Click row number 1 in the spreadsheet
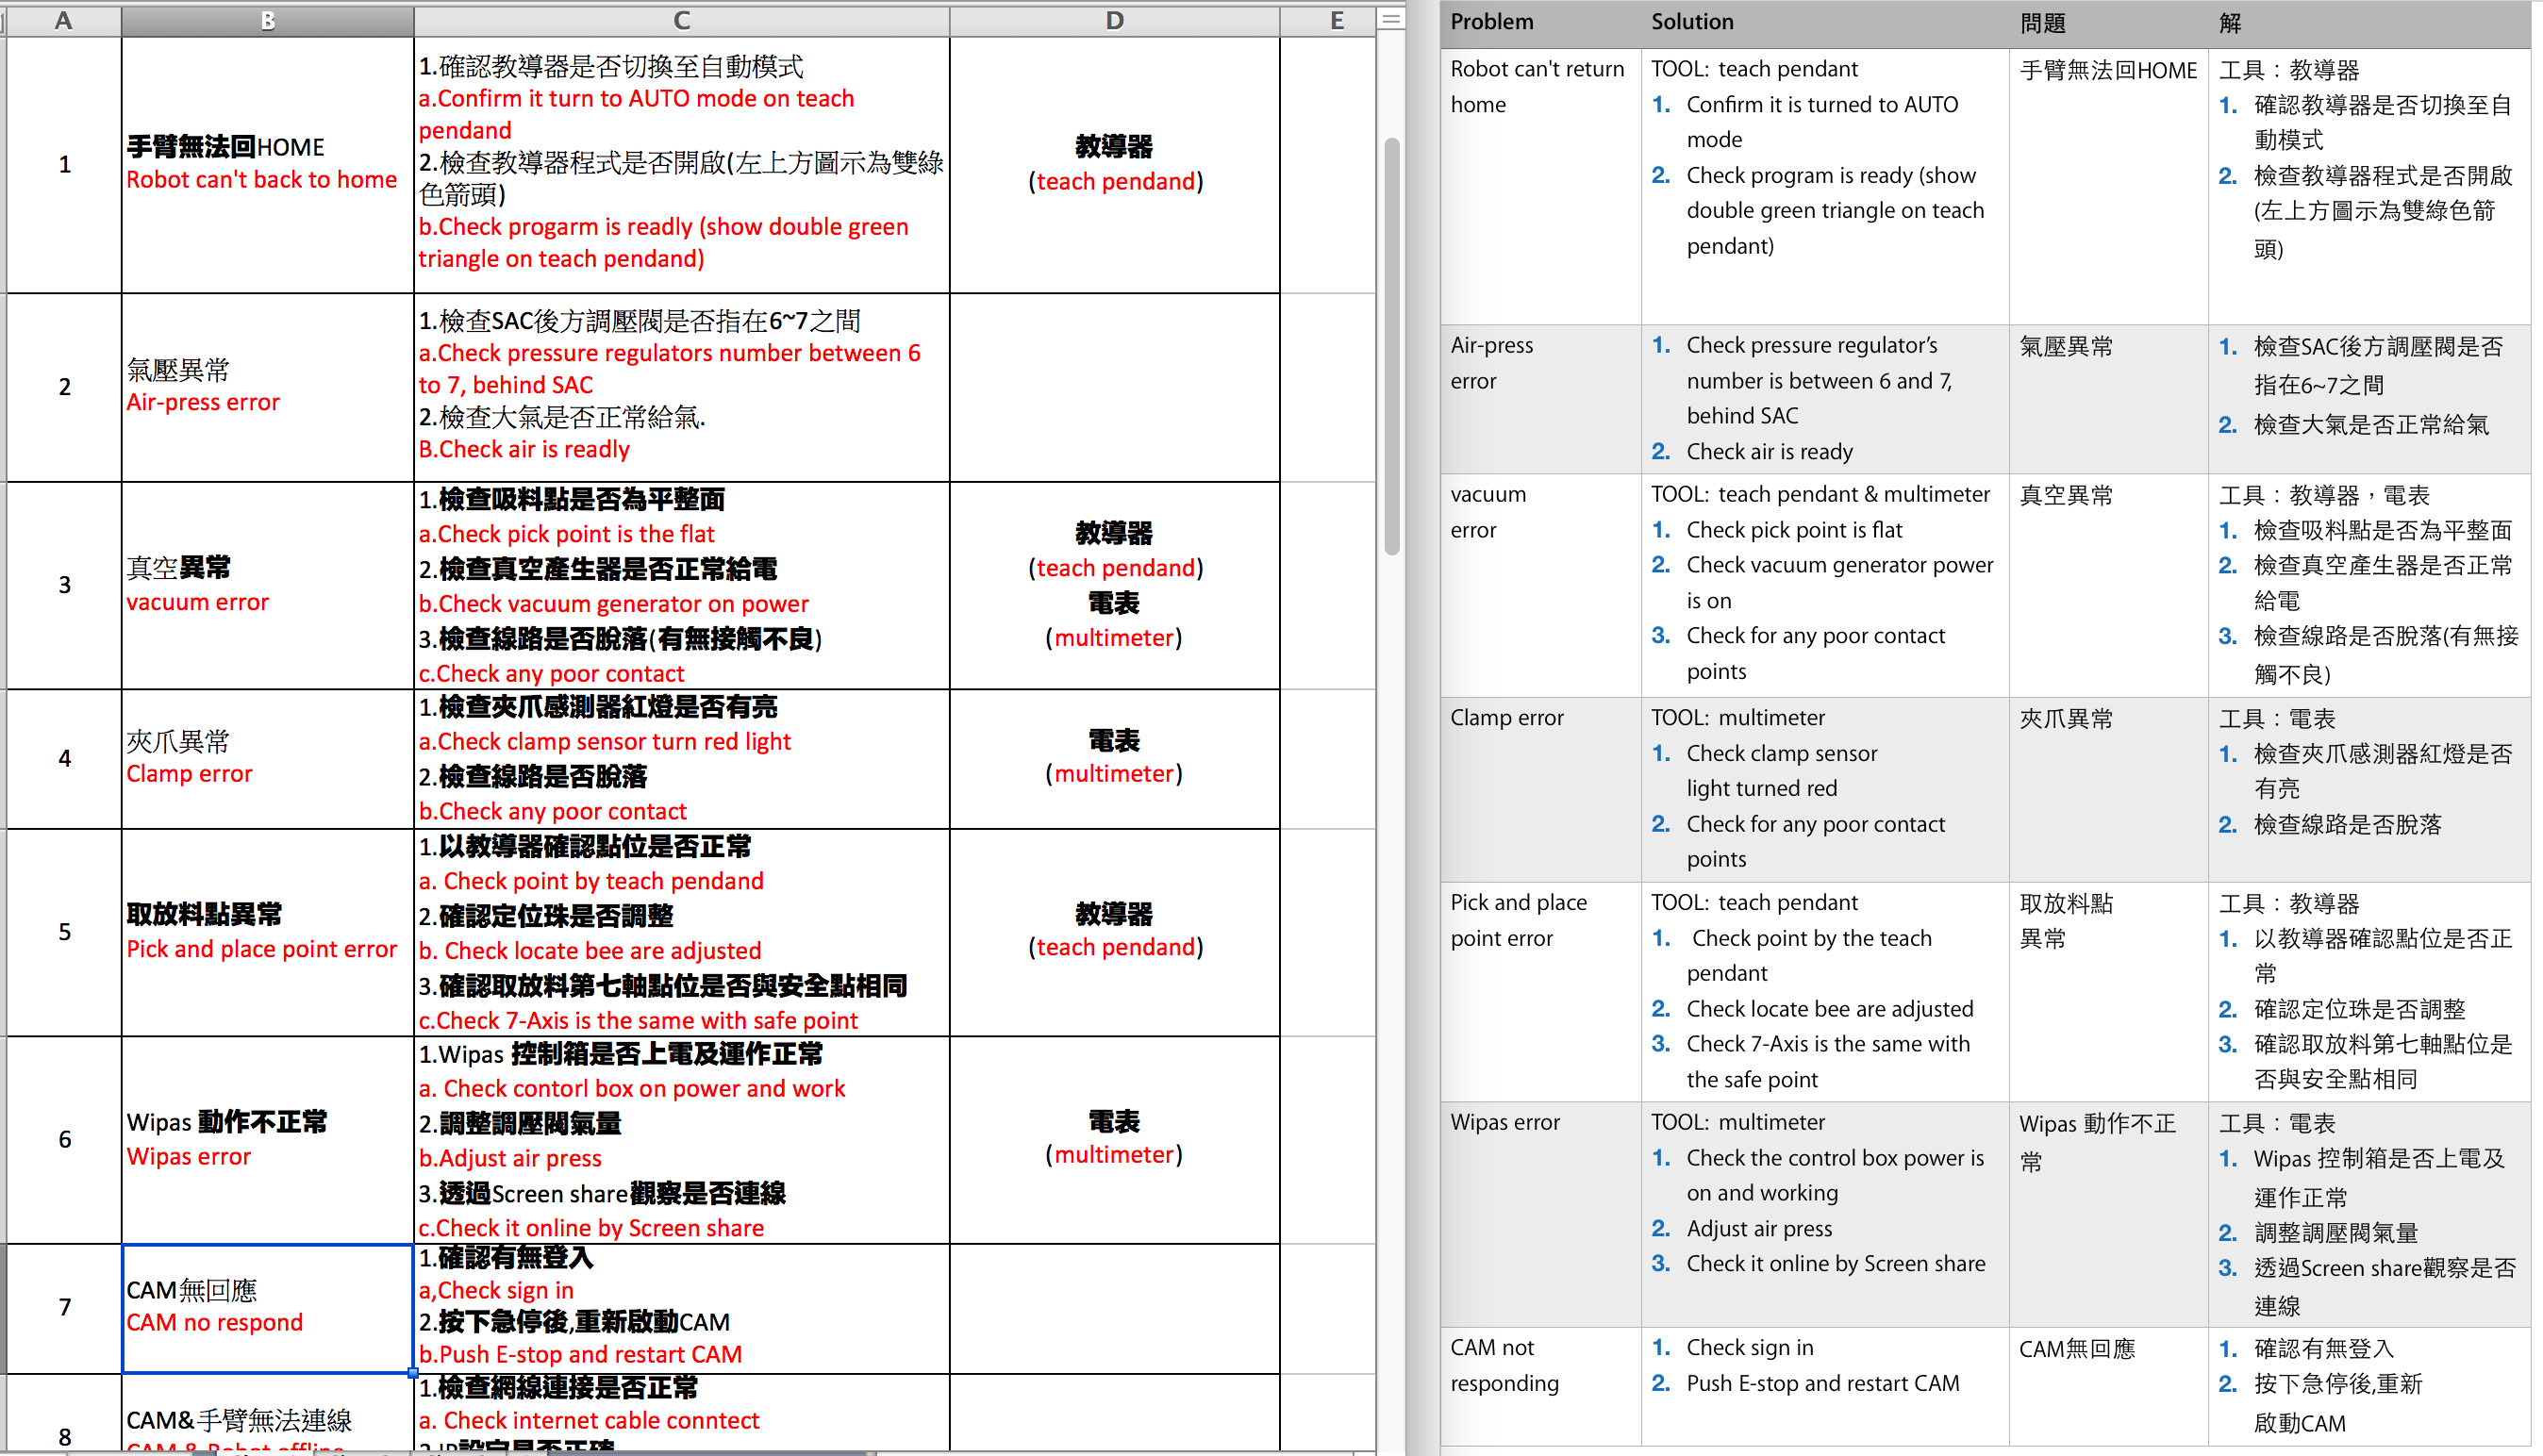 [64, 165]
